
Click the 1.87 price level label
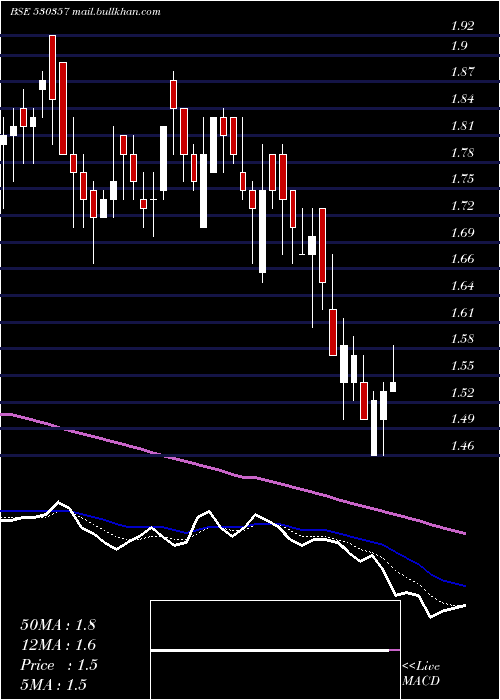point(462,72)
